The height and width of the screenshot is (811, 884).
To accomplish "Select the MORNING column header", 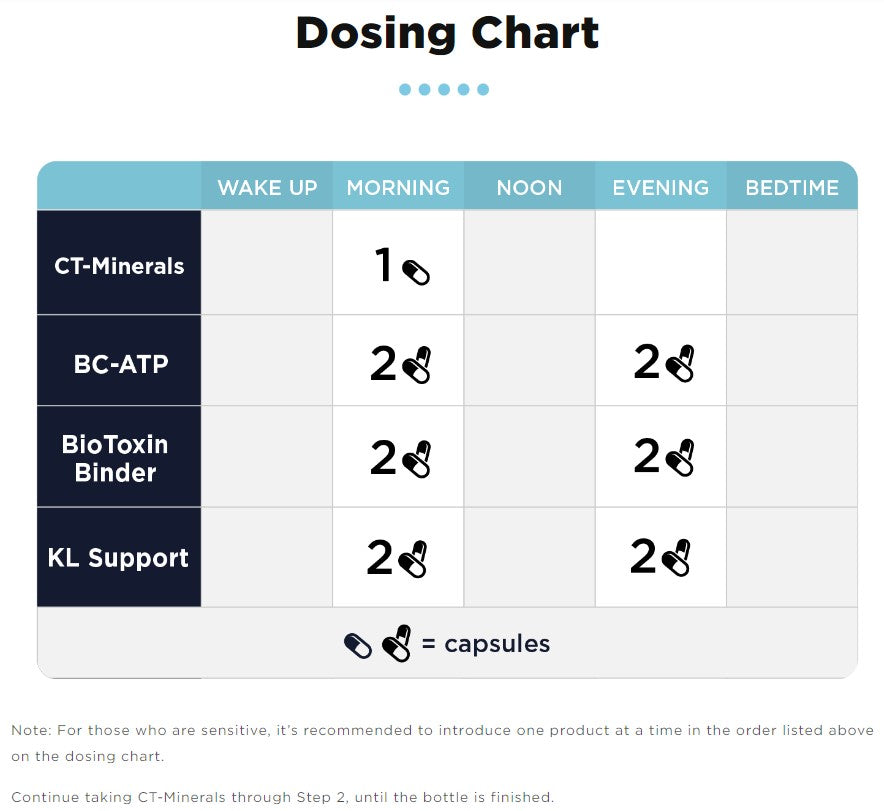I will click(x=398, y=188).
